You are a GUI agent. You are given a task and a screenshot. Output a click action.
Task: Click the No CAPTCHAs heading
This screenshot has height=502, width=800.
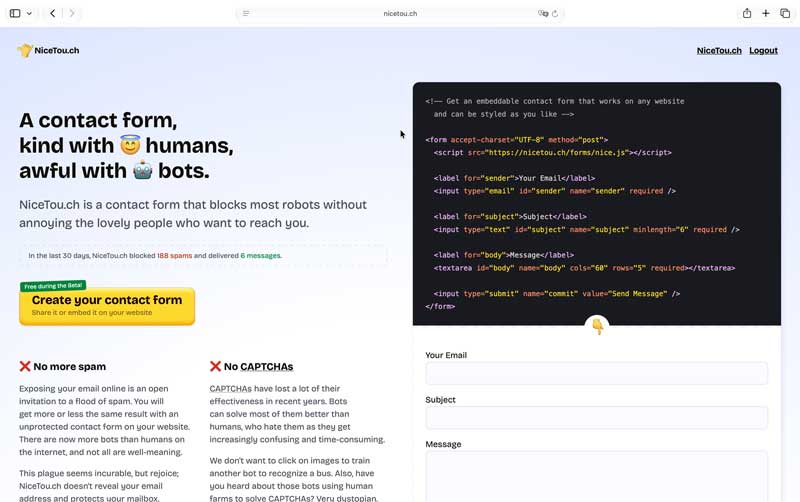pos(258,366)
